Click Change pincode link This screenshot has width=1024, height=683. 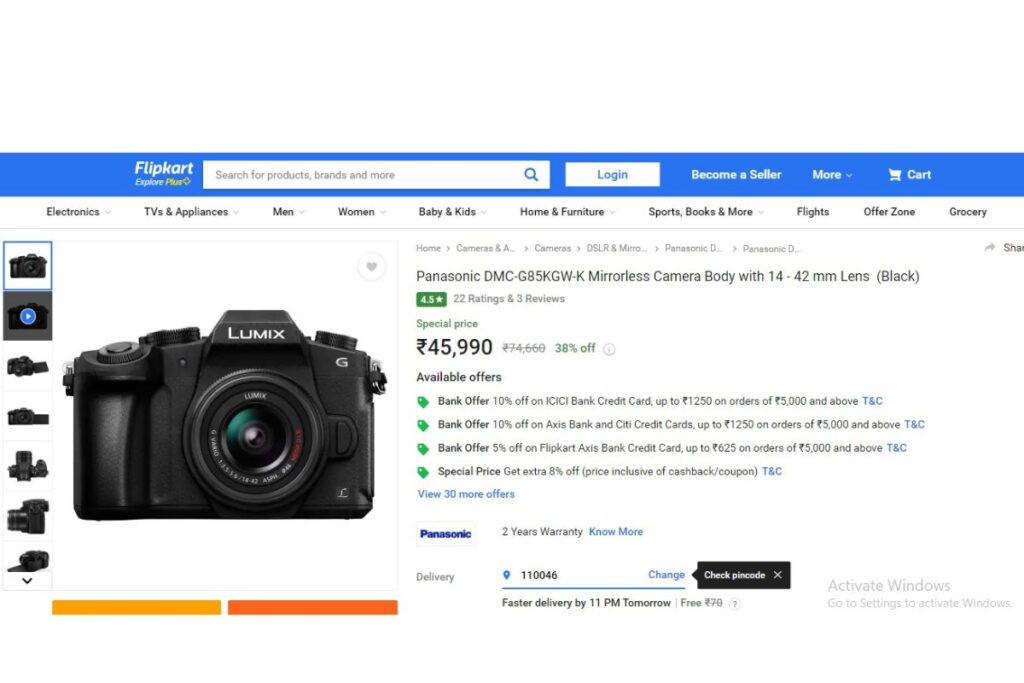click(x=666, y=575)
